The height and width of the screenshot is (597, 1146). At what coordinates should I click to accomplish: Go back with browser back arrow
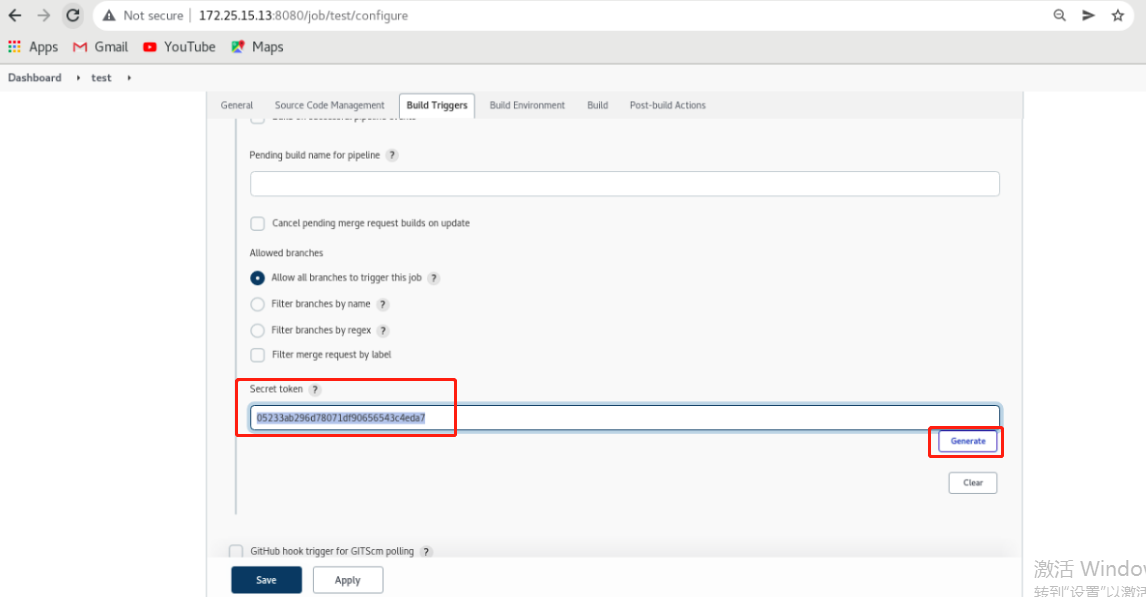15,15
